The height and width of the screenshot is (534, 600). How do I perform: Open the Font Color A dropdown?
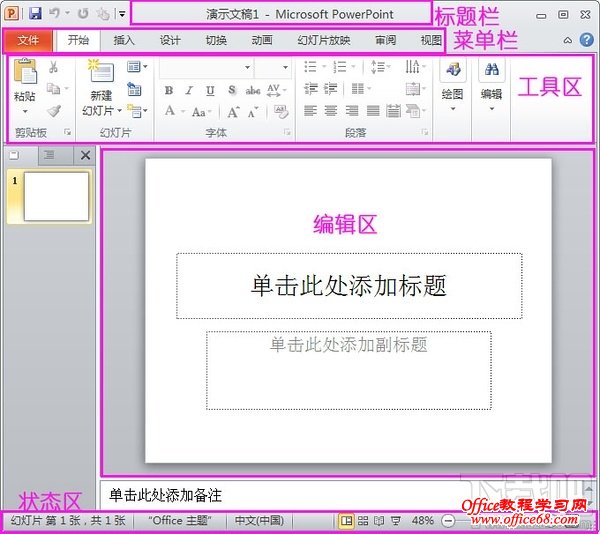(x=174, y=112)
